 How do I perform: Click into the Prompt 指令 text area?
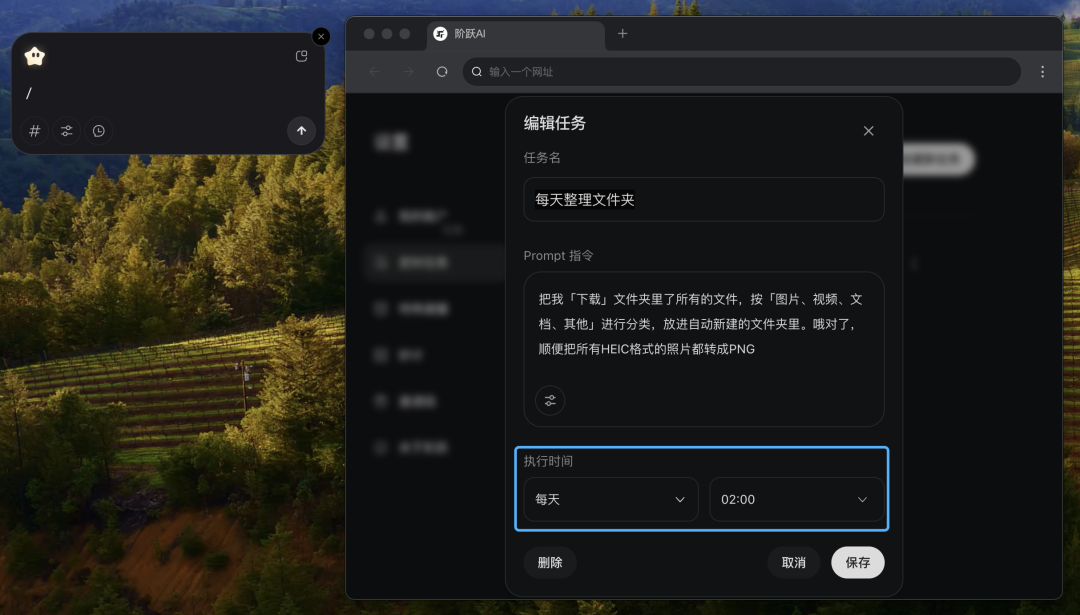[x=704, y=349]
